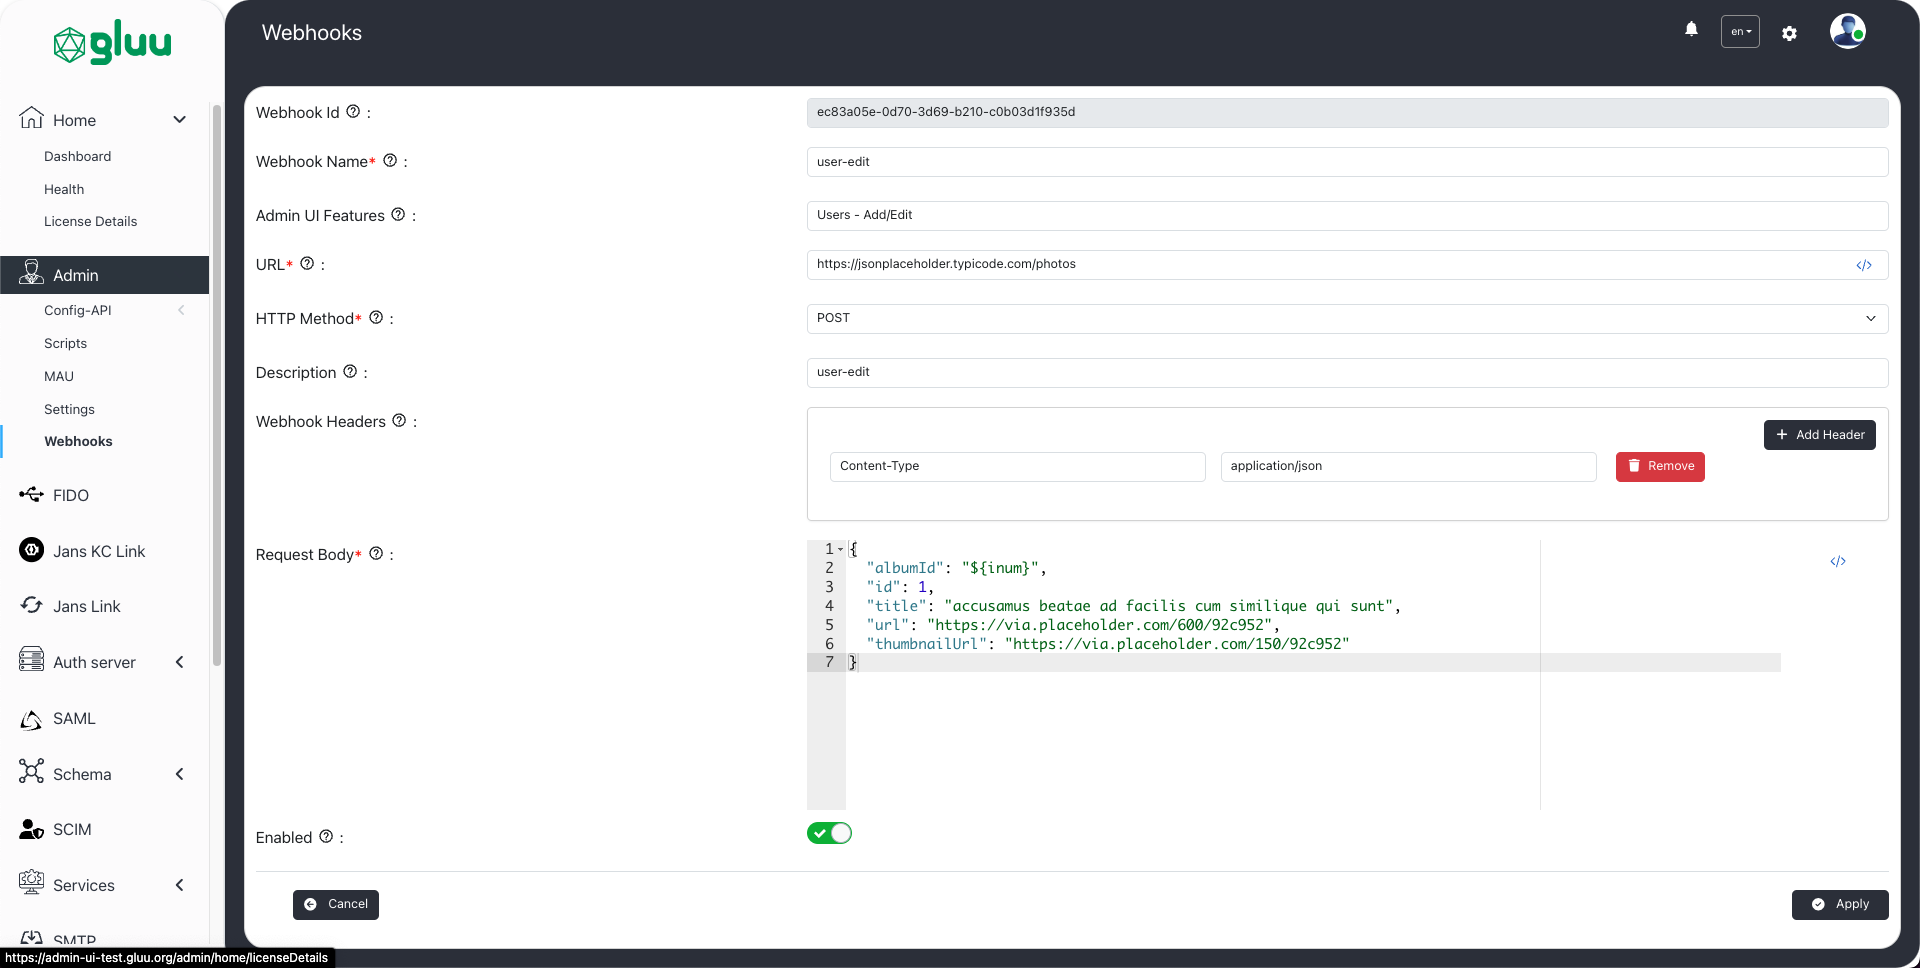Viewport: 1920px width, 968px height.
Task: Click the Gluu logo
Action: coord(112,43)
